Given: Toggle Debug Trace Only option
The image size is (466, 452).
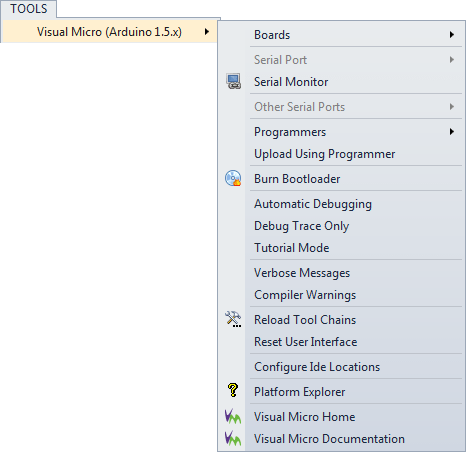Looking at the screenshot, I should point(341,226).
